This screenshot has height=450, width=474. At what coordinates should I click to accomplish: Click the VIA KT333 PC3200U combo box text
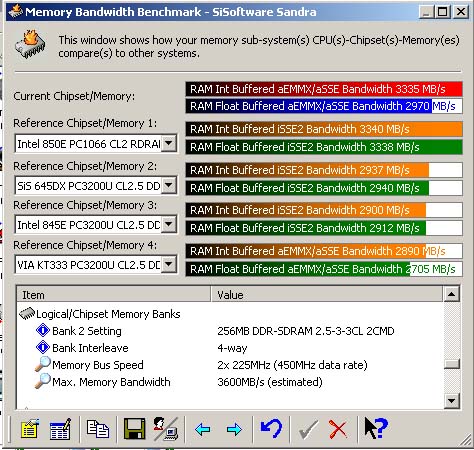[89, 265]
